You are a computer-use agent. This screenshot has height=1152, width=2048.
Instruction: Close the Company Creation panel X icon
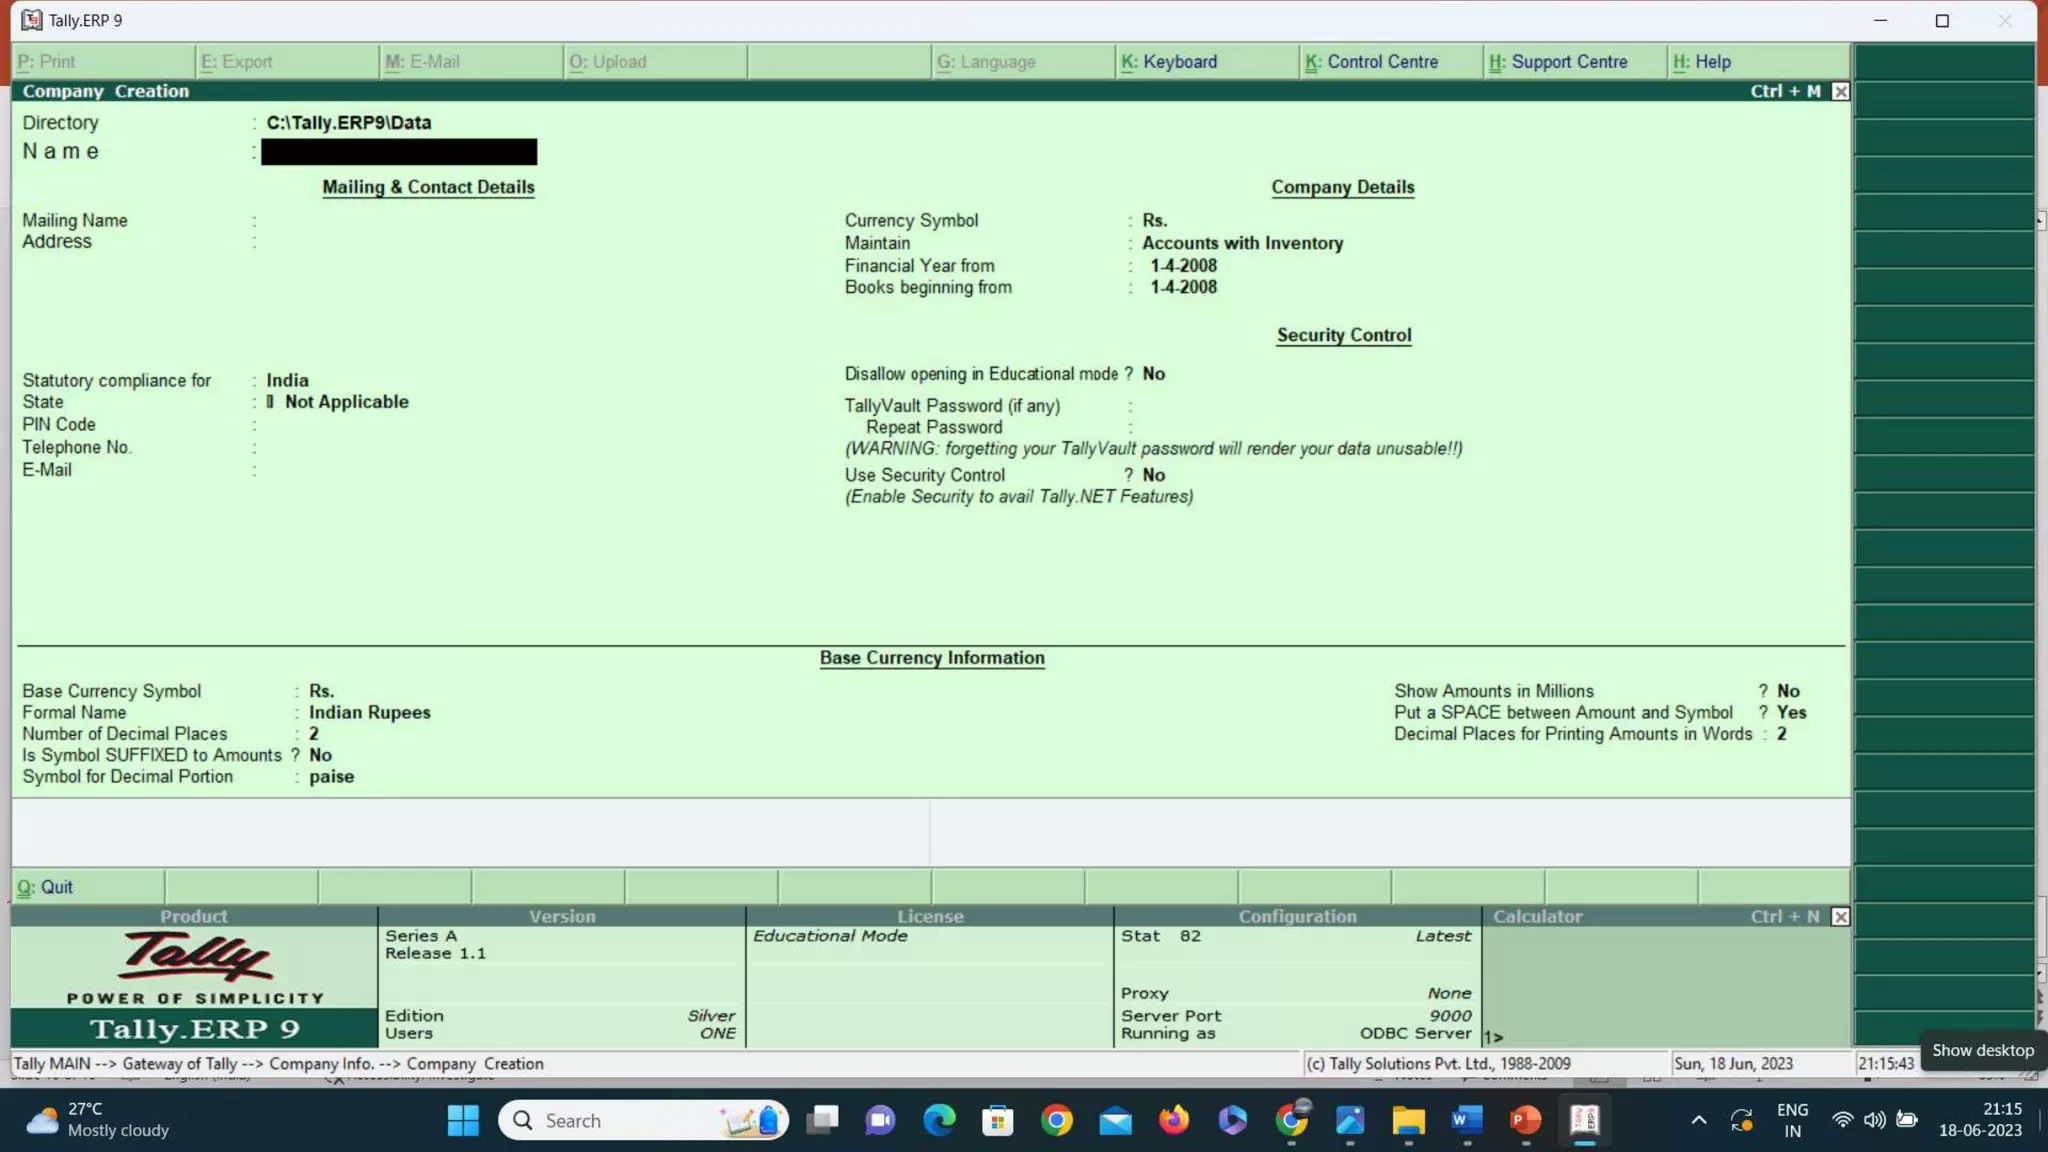(1840, 91)
